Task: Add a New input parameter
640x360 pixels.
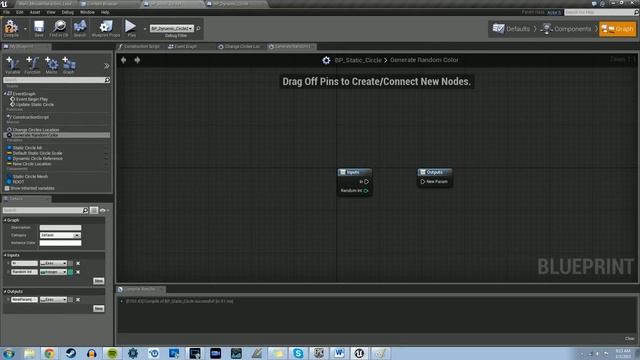Action: 98,281
